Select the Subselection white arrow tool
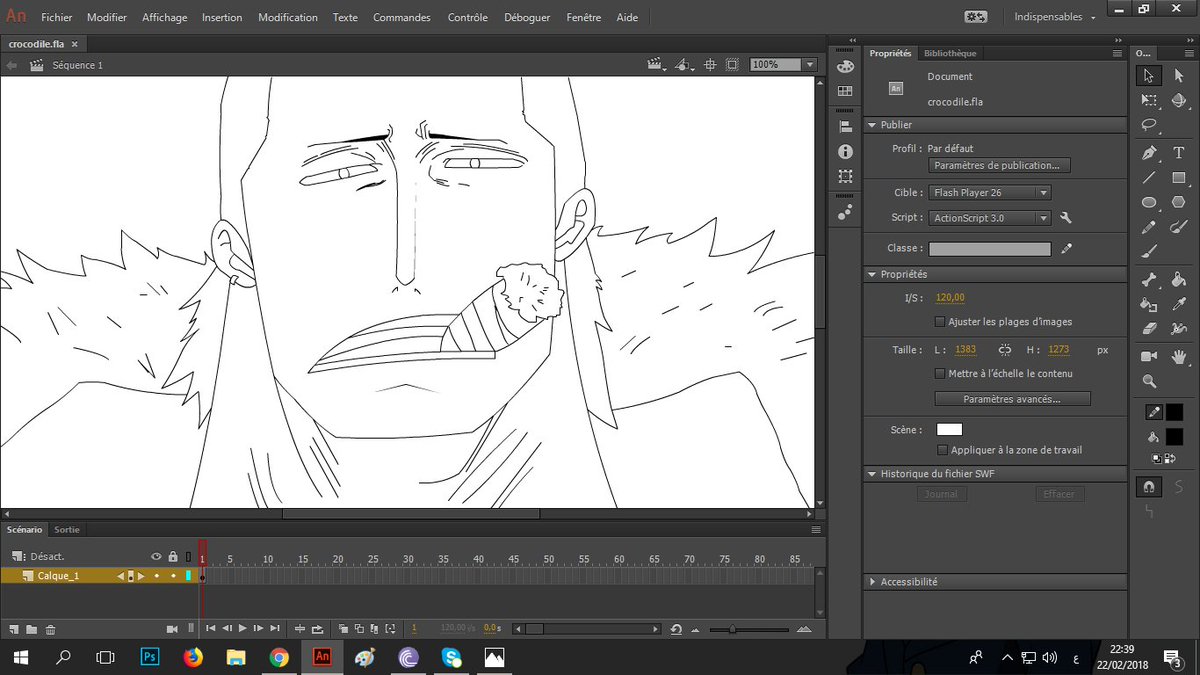This screenshot has height=675, width=1200. (1179, 75)
